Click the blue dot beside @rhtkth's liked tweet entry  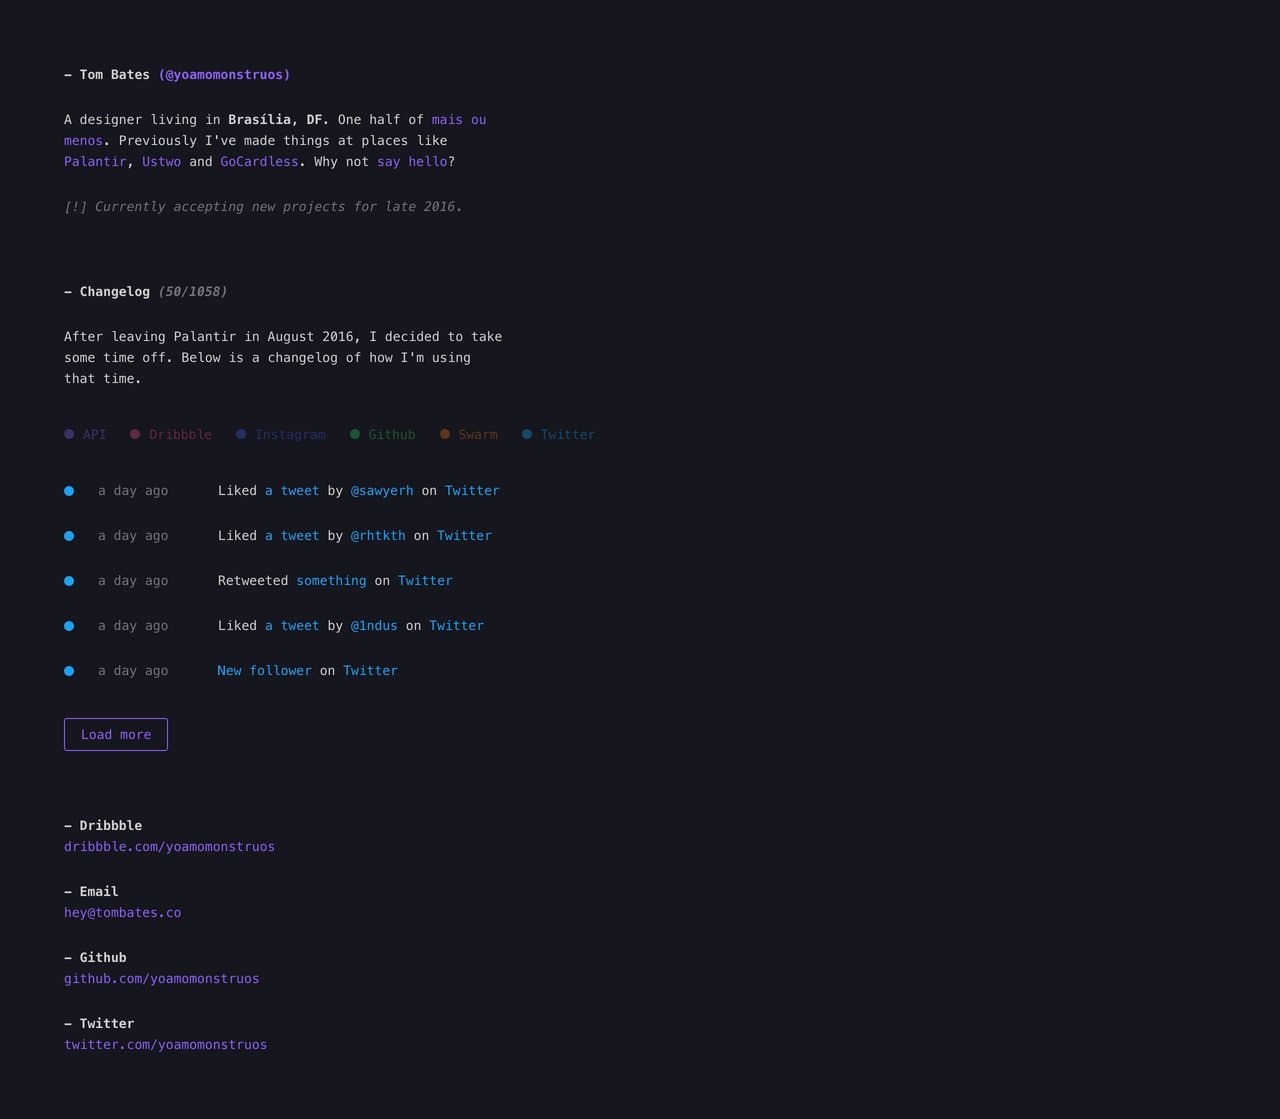point(68,535)
